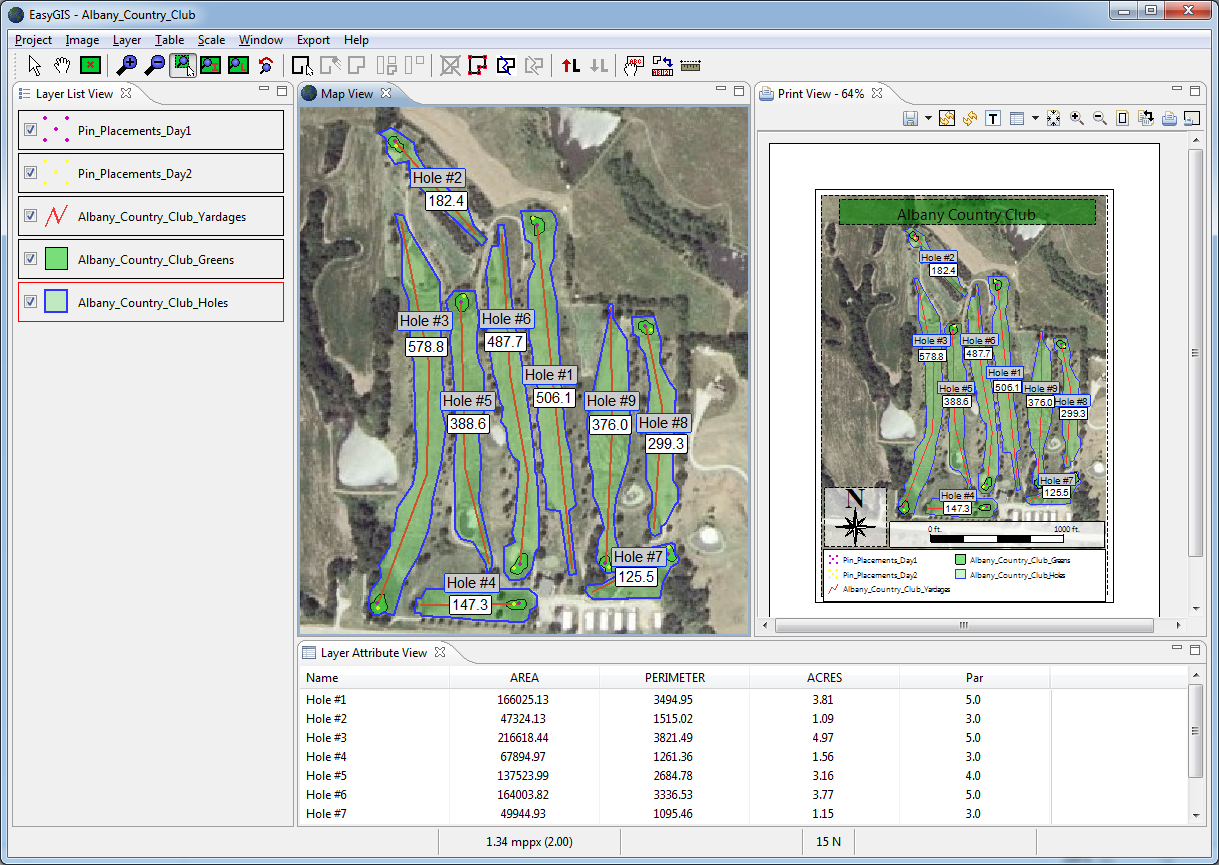
Task: Click the zoom to image extent icon
Action: tap(210, 66)
